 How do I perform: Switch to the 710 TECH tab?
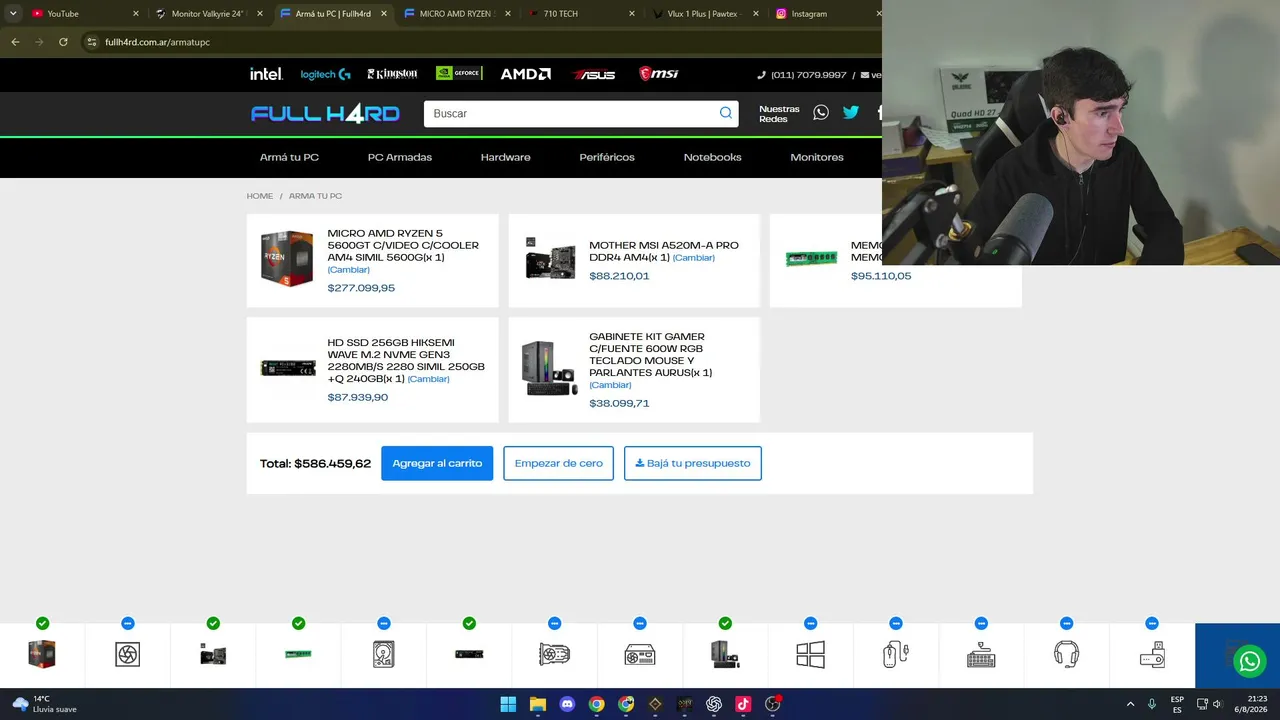coord(580,14)
